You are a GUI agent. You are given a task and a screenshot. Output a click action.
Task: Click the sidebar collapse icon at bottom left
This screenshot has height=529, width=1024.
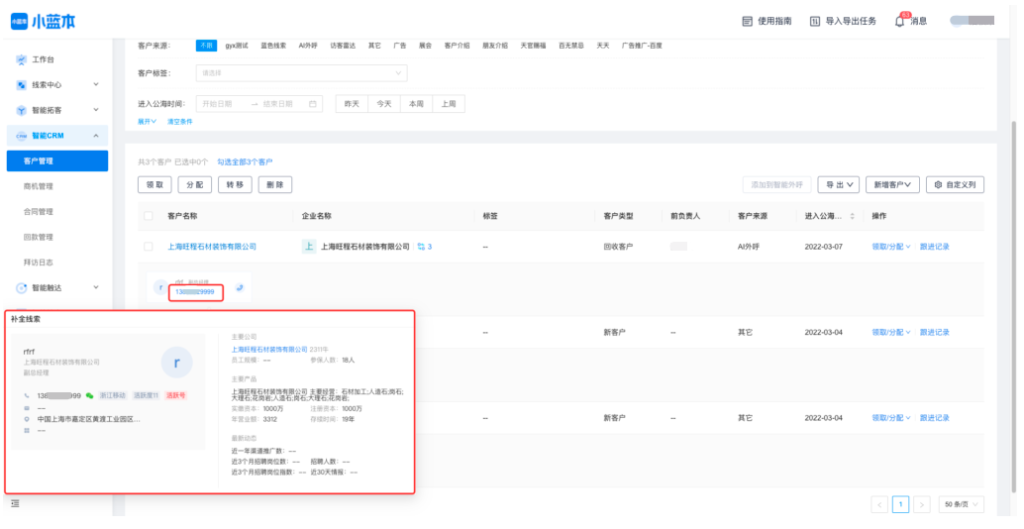(15, 503)
